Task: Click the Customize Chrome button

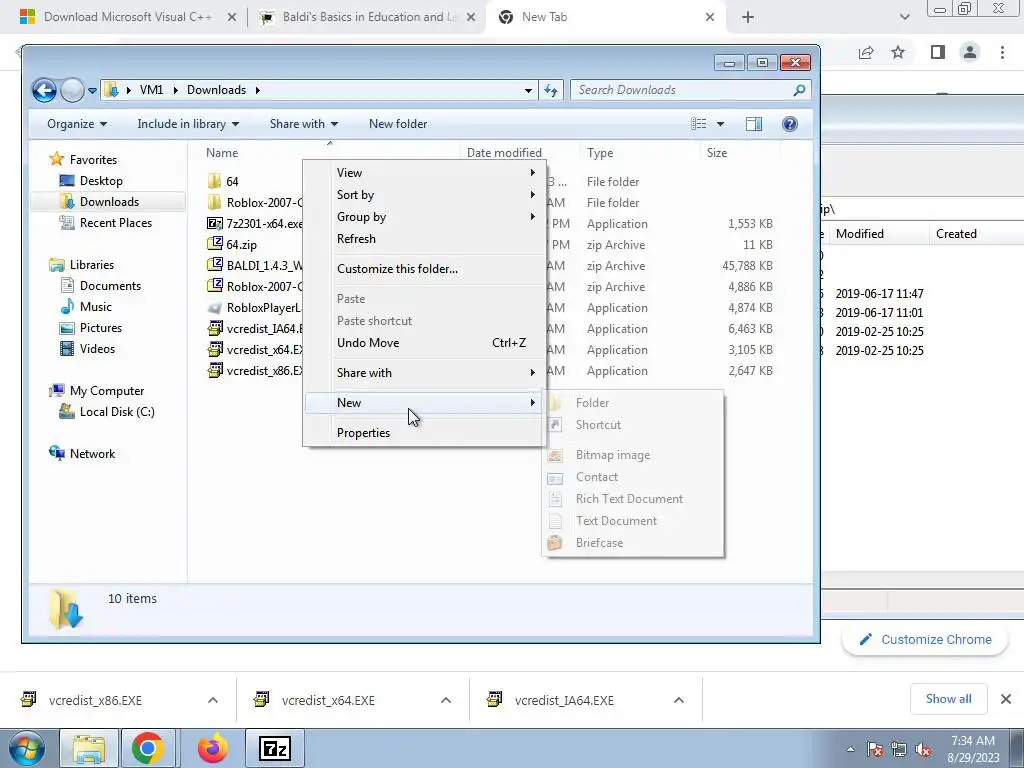Action: tap(925, 640)
